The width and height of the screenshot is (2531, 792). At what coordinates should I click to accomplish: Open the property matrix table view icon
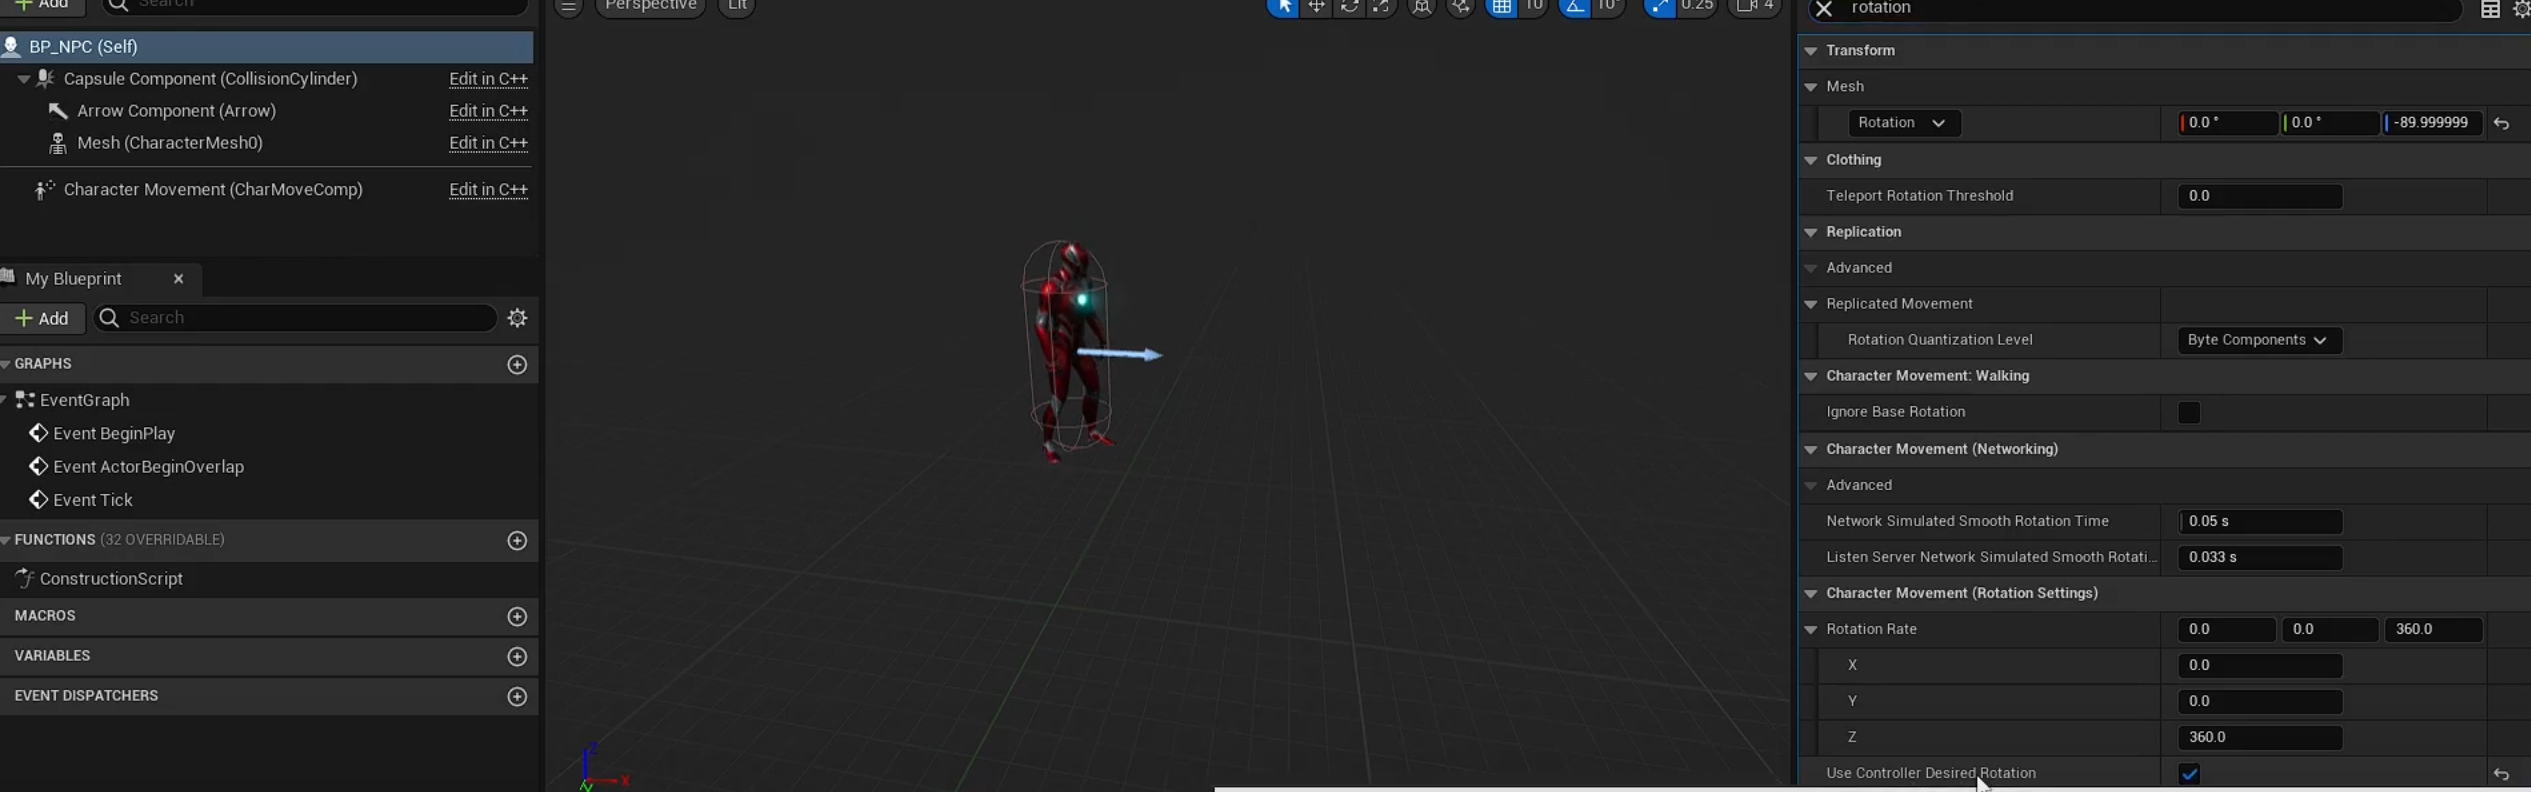[2490, 9]
